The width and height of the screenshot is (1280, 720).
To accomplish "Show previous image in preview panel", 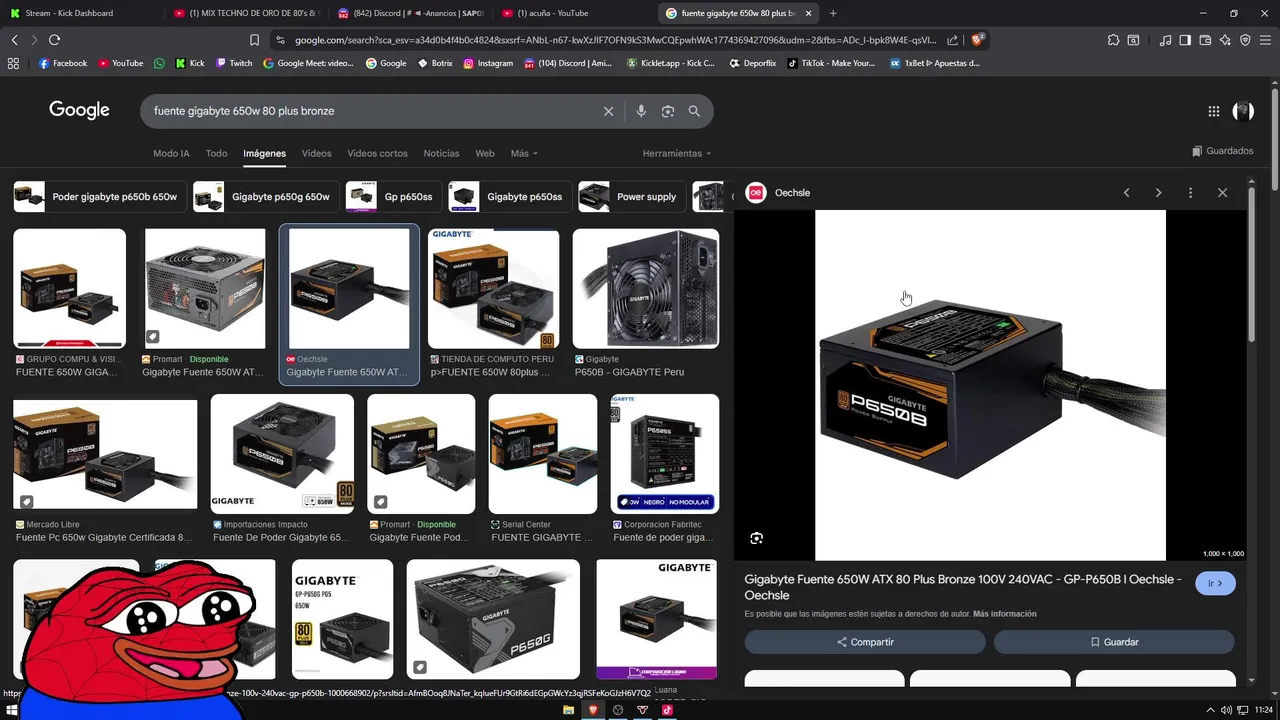I will click(1126, 193).
